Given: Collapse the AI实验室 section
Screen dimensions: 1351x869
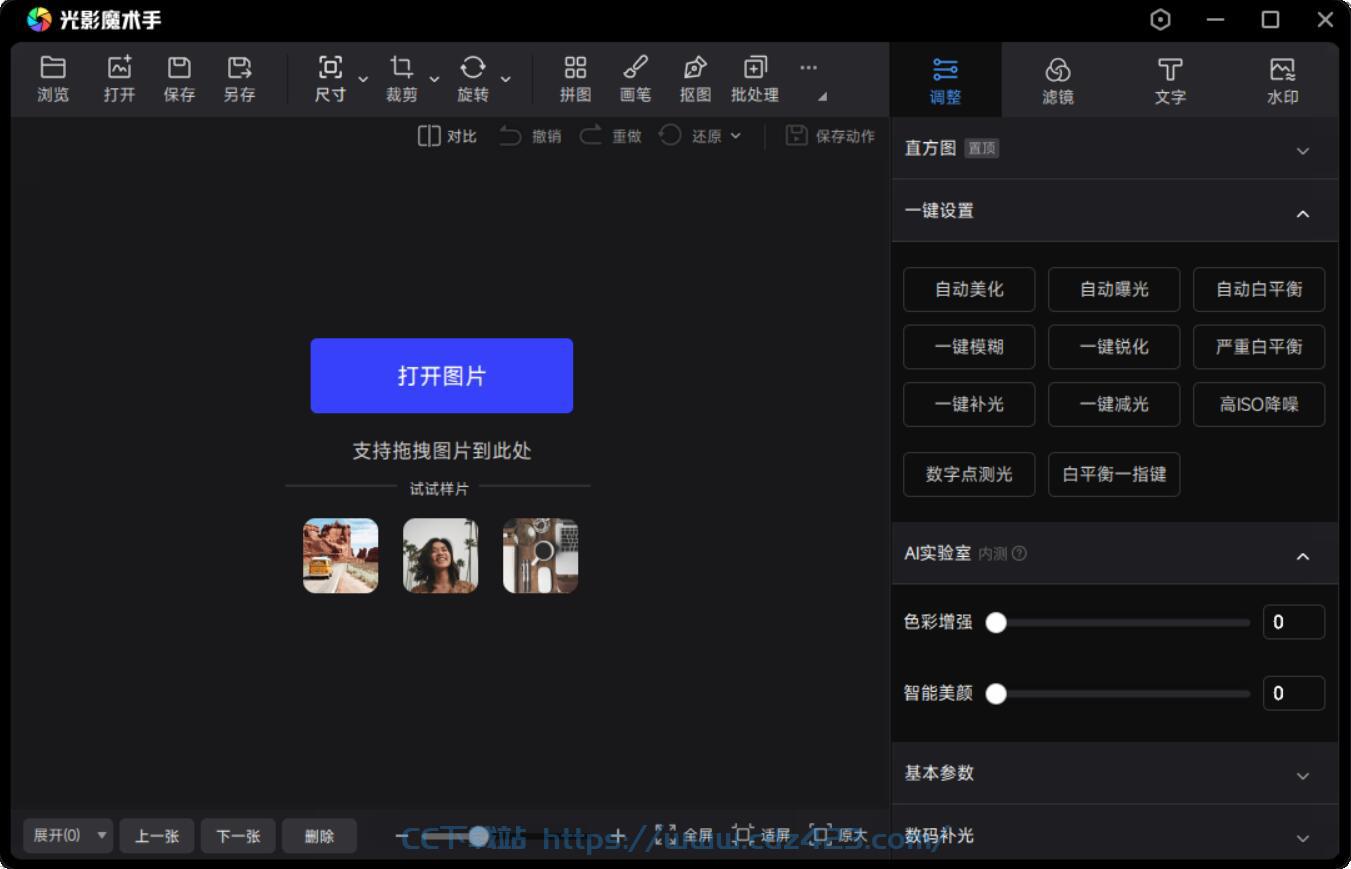Looking at the screenshot, I should (1302, 556).
